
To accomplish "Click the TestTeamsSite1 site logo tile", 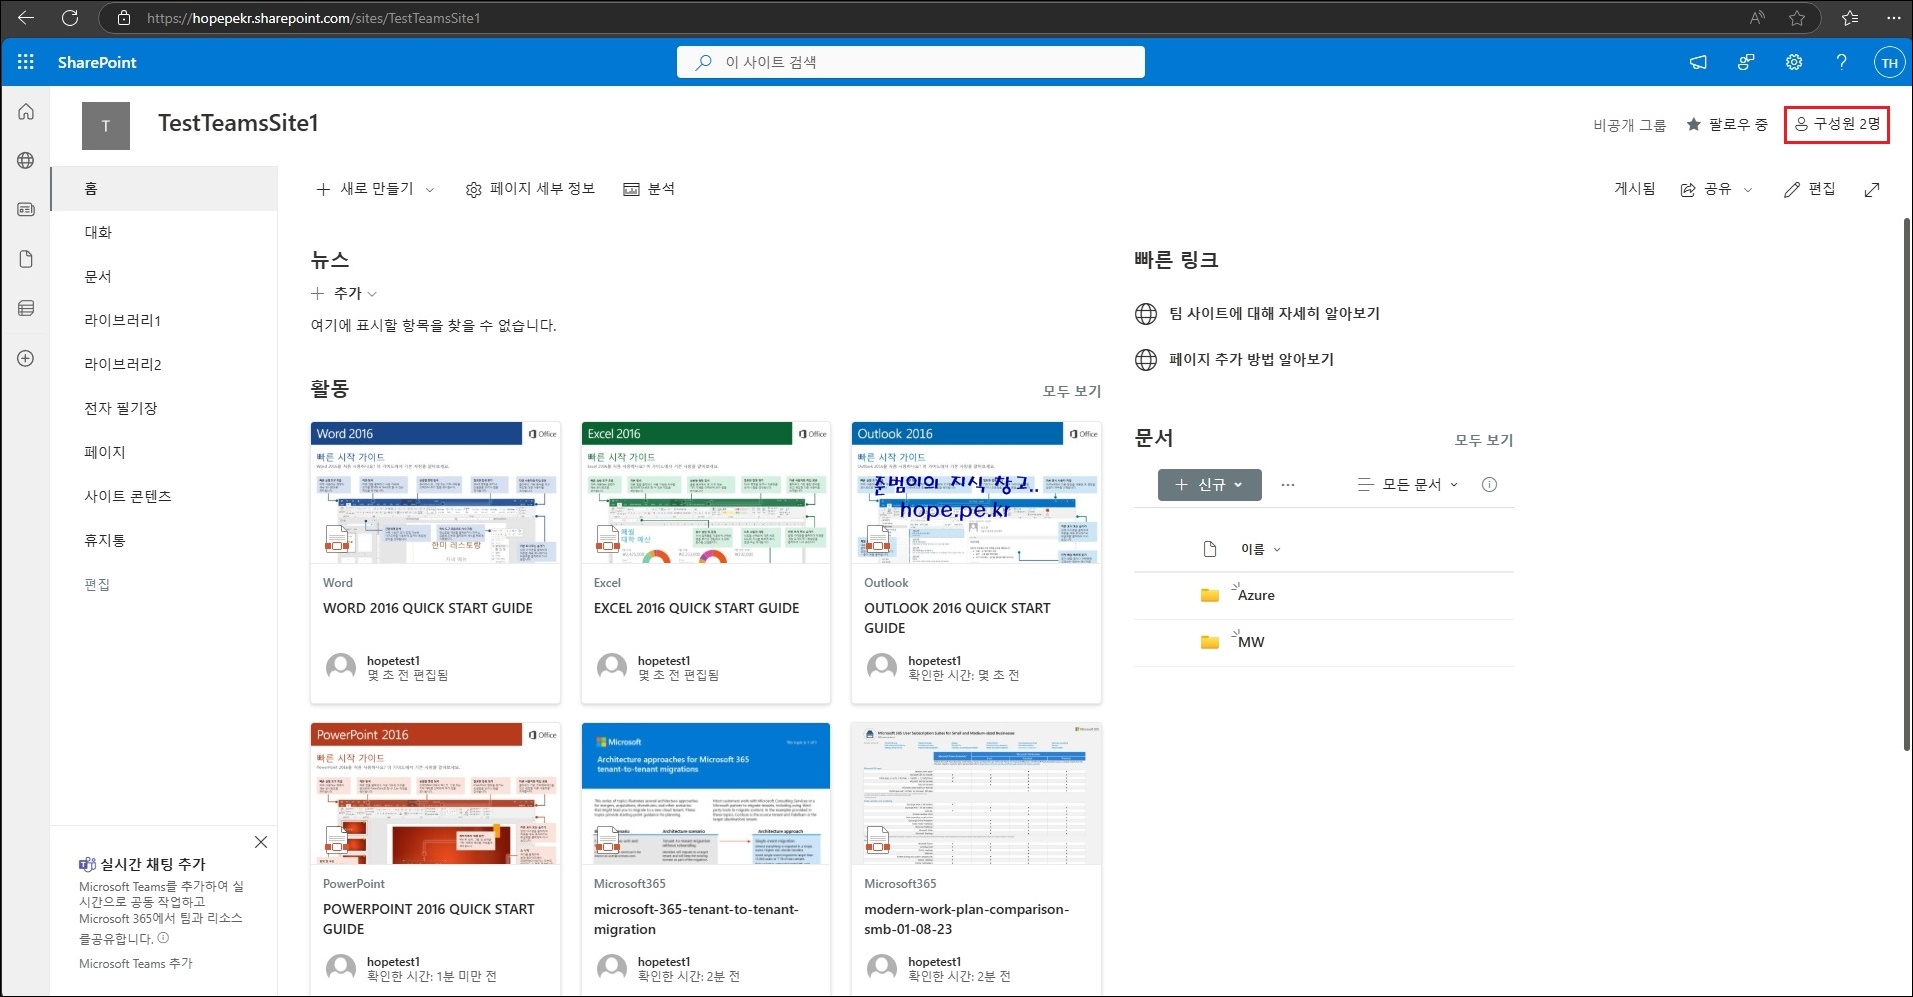I will click(x=106, y=126).
